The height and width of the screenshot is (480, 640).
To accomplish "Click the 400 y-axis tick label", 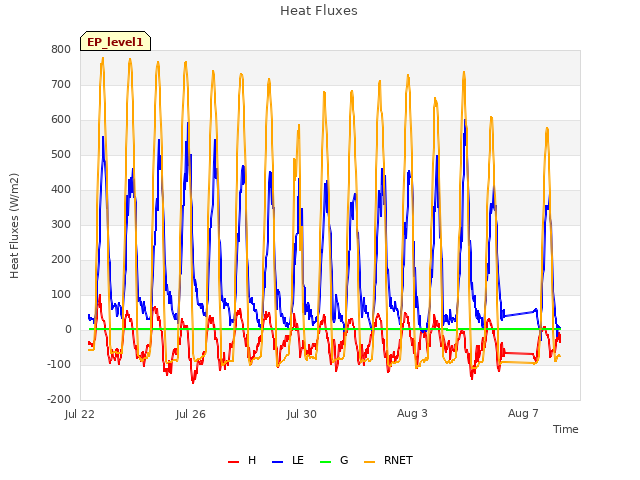I will (61, 189).
